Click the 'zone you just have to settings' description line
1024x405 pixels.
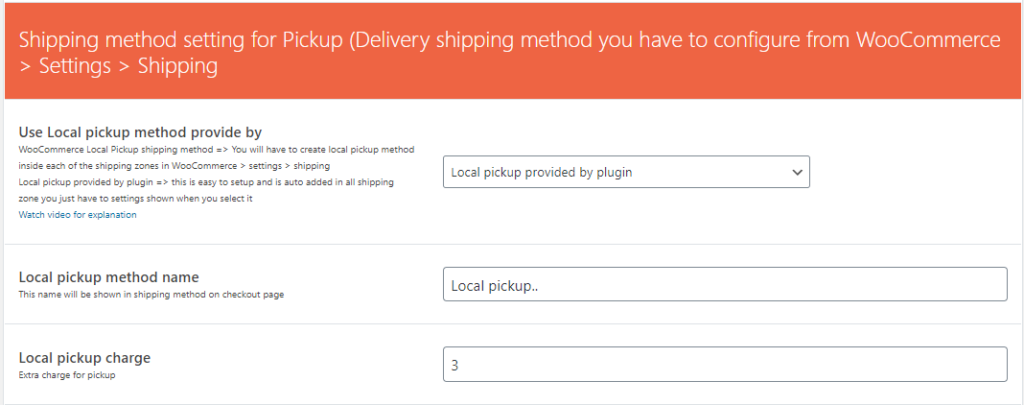pyautogui.click(x=135, y=198)
